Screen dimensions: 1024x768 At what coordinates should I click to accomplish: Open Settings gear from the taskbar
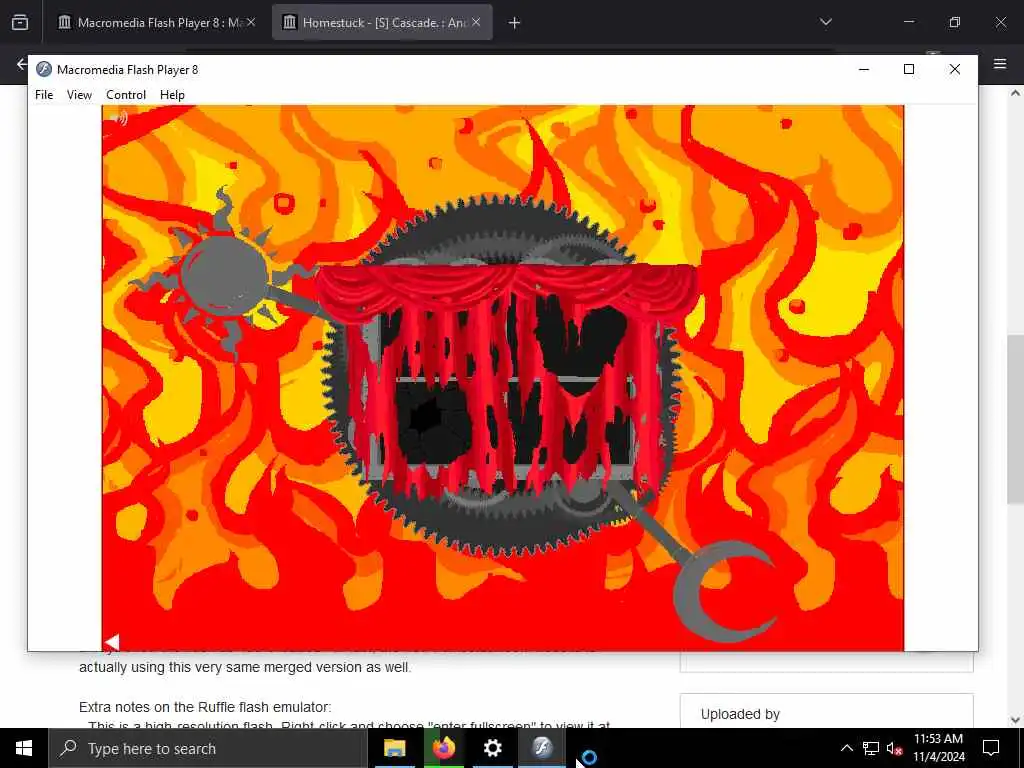[x=492, y=748]
